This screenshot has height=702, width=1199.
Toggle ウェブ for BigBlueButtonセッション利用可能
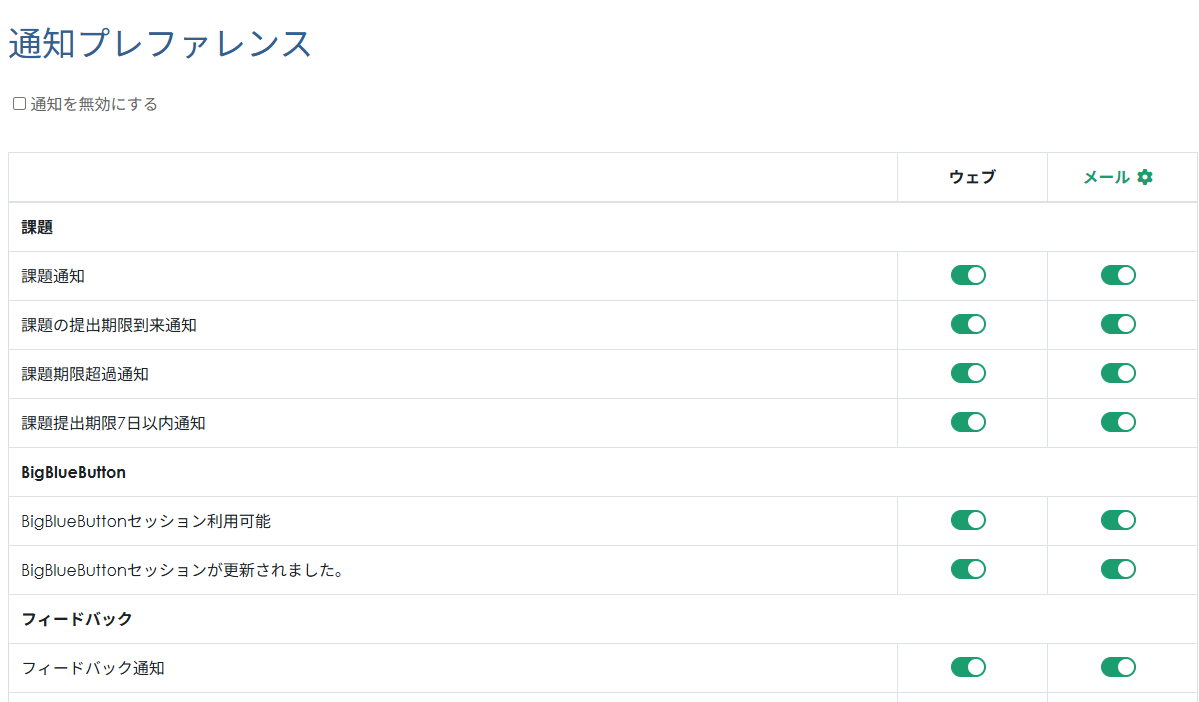(968, 520)
